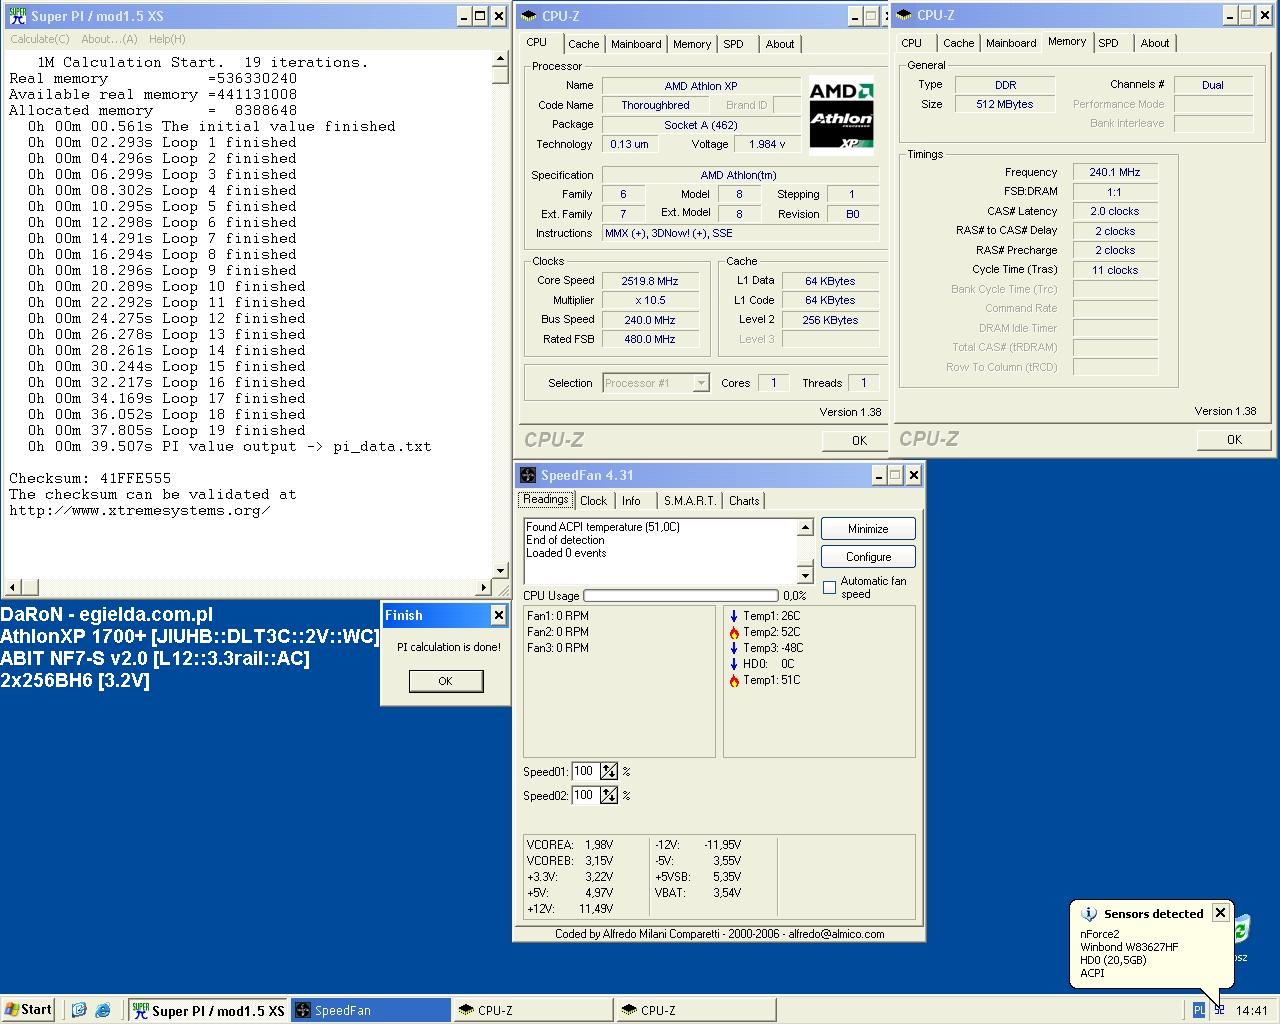
Task: Click the AMD Athlon XP logo
Action: [x=841, y=116]
